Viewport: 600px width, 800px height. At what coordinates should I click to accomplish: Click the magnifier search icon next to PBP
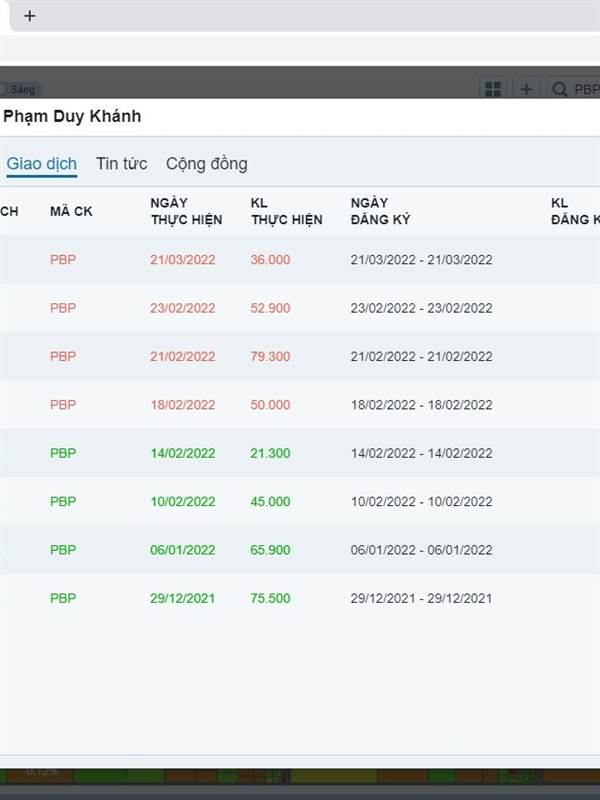tap(559, 90)
